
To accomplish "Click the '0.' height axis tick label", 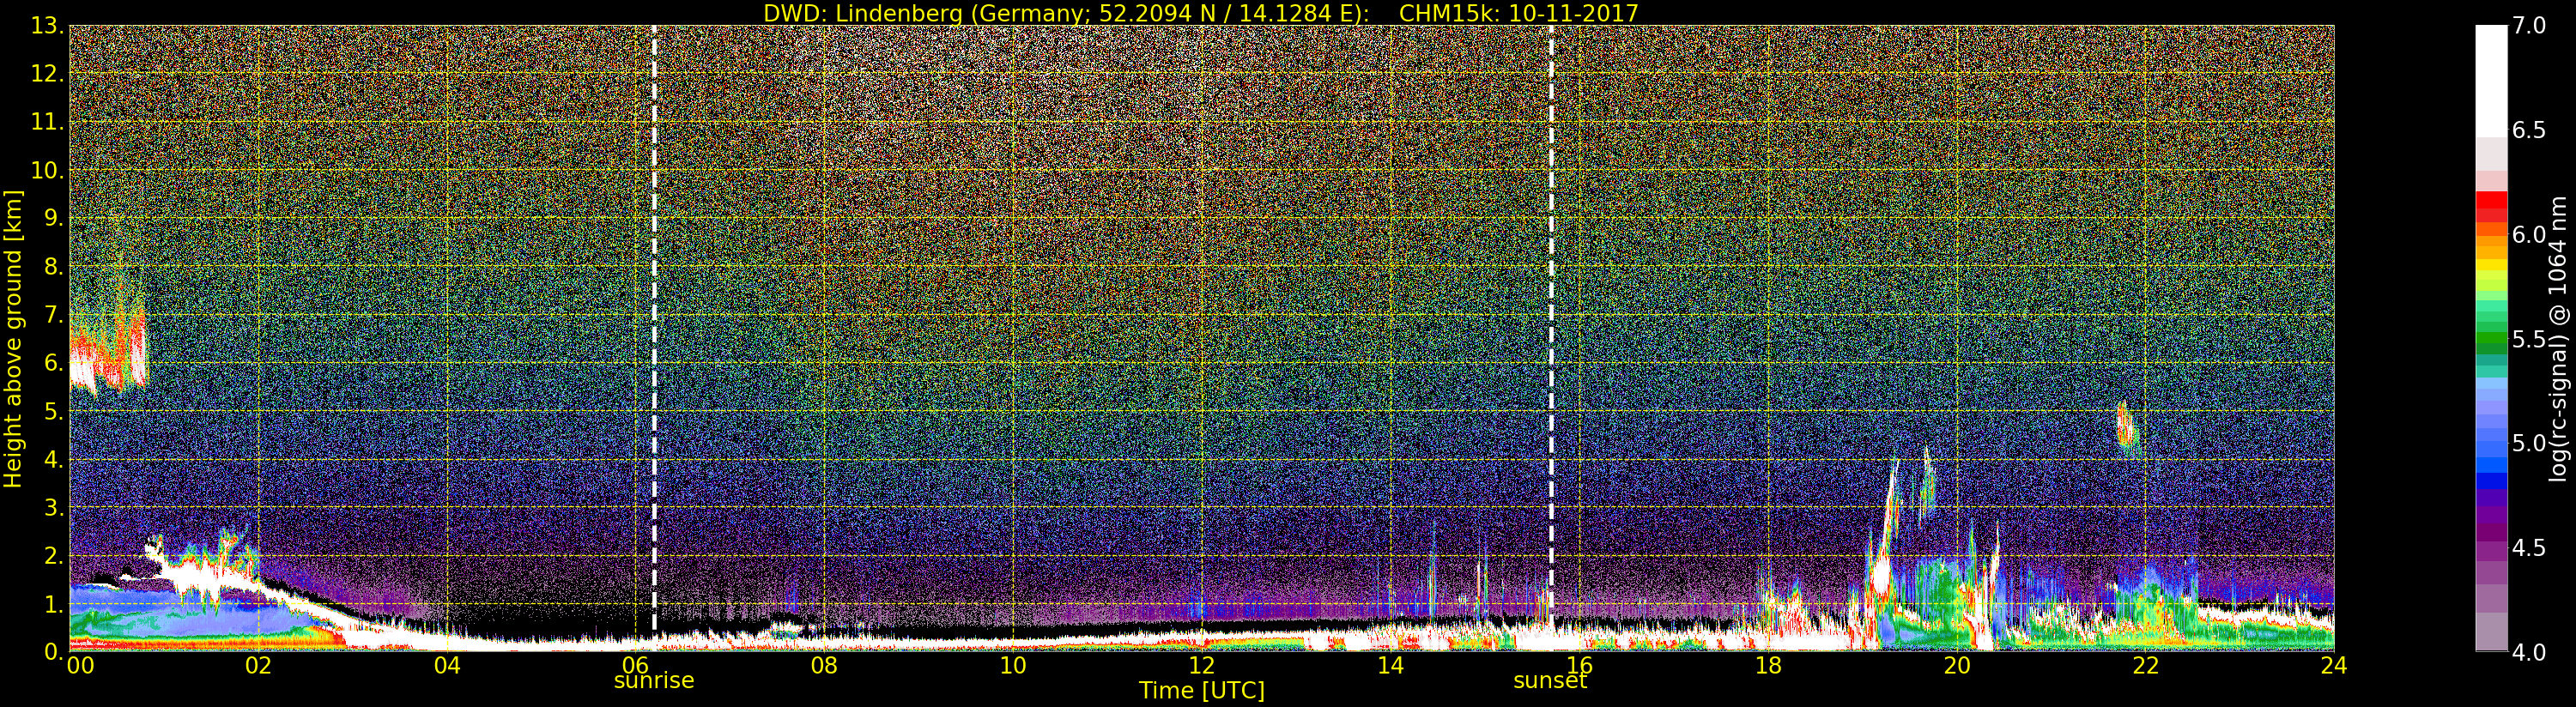I will (54, 651).
